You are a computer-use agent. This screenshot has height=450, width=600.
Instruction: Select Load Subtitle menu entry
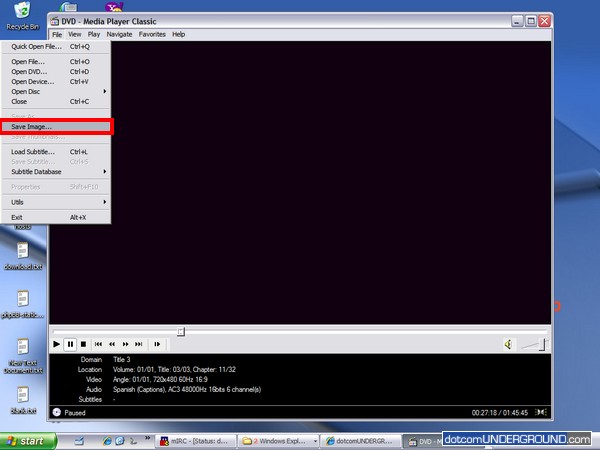click(x=56, y=152)
